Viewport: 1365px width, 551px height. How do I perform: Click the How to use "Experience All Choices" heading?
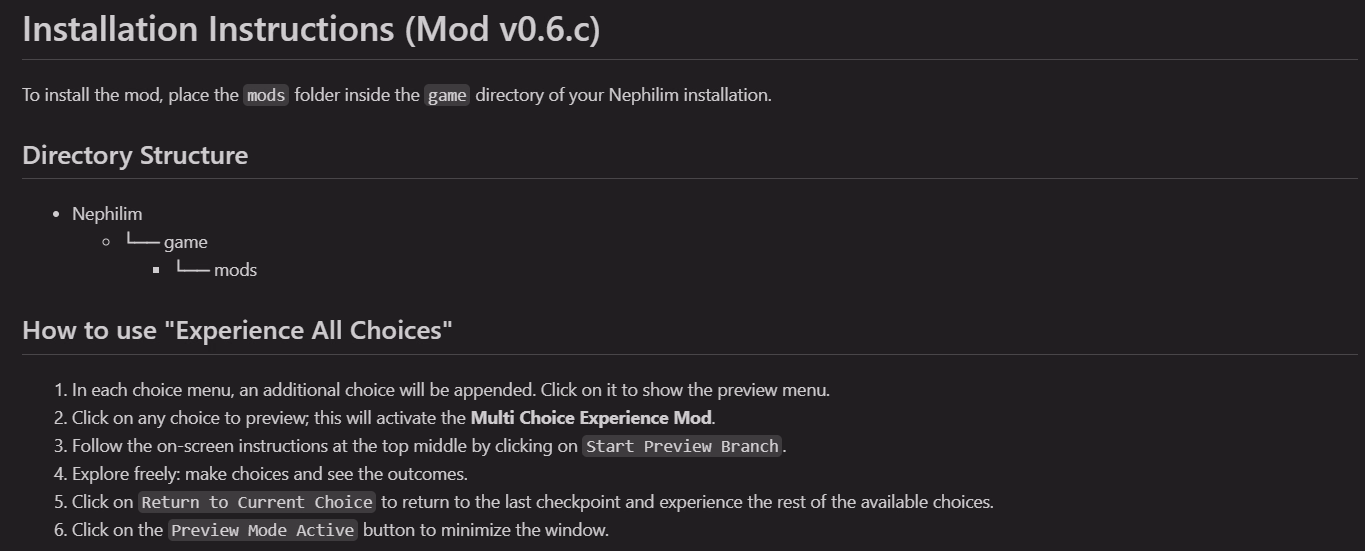[x=237, y=330]
